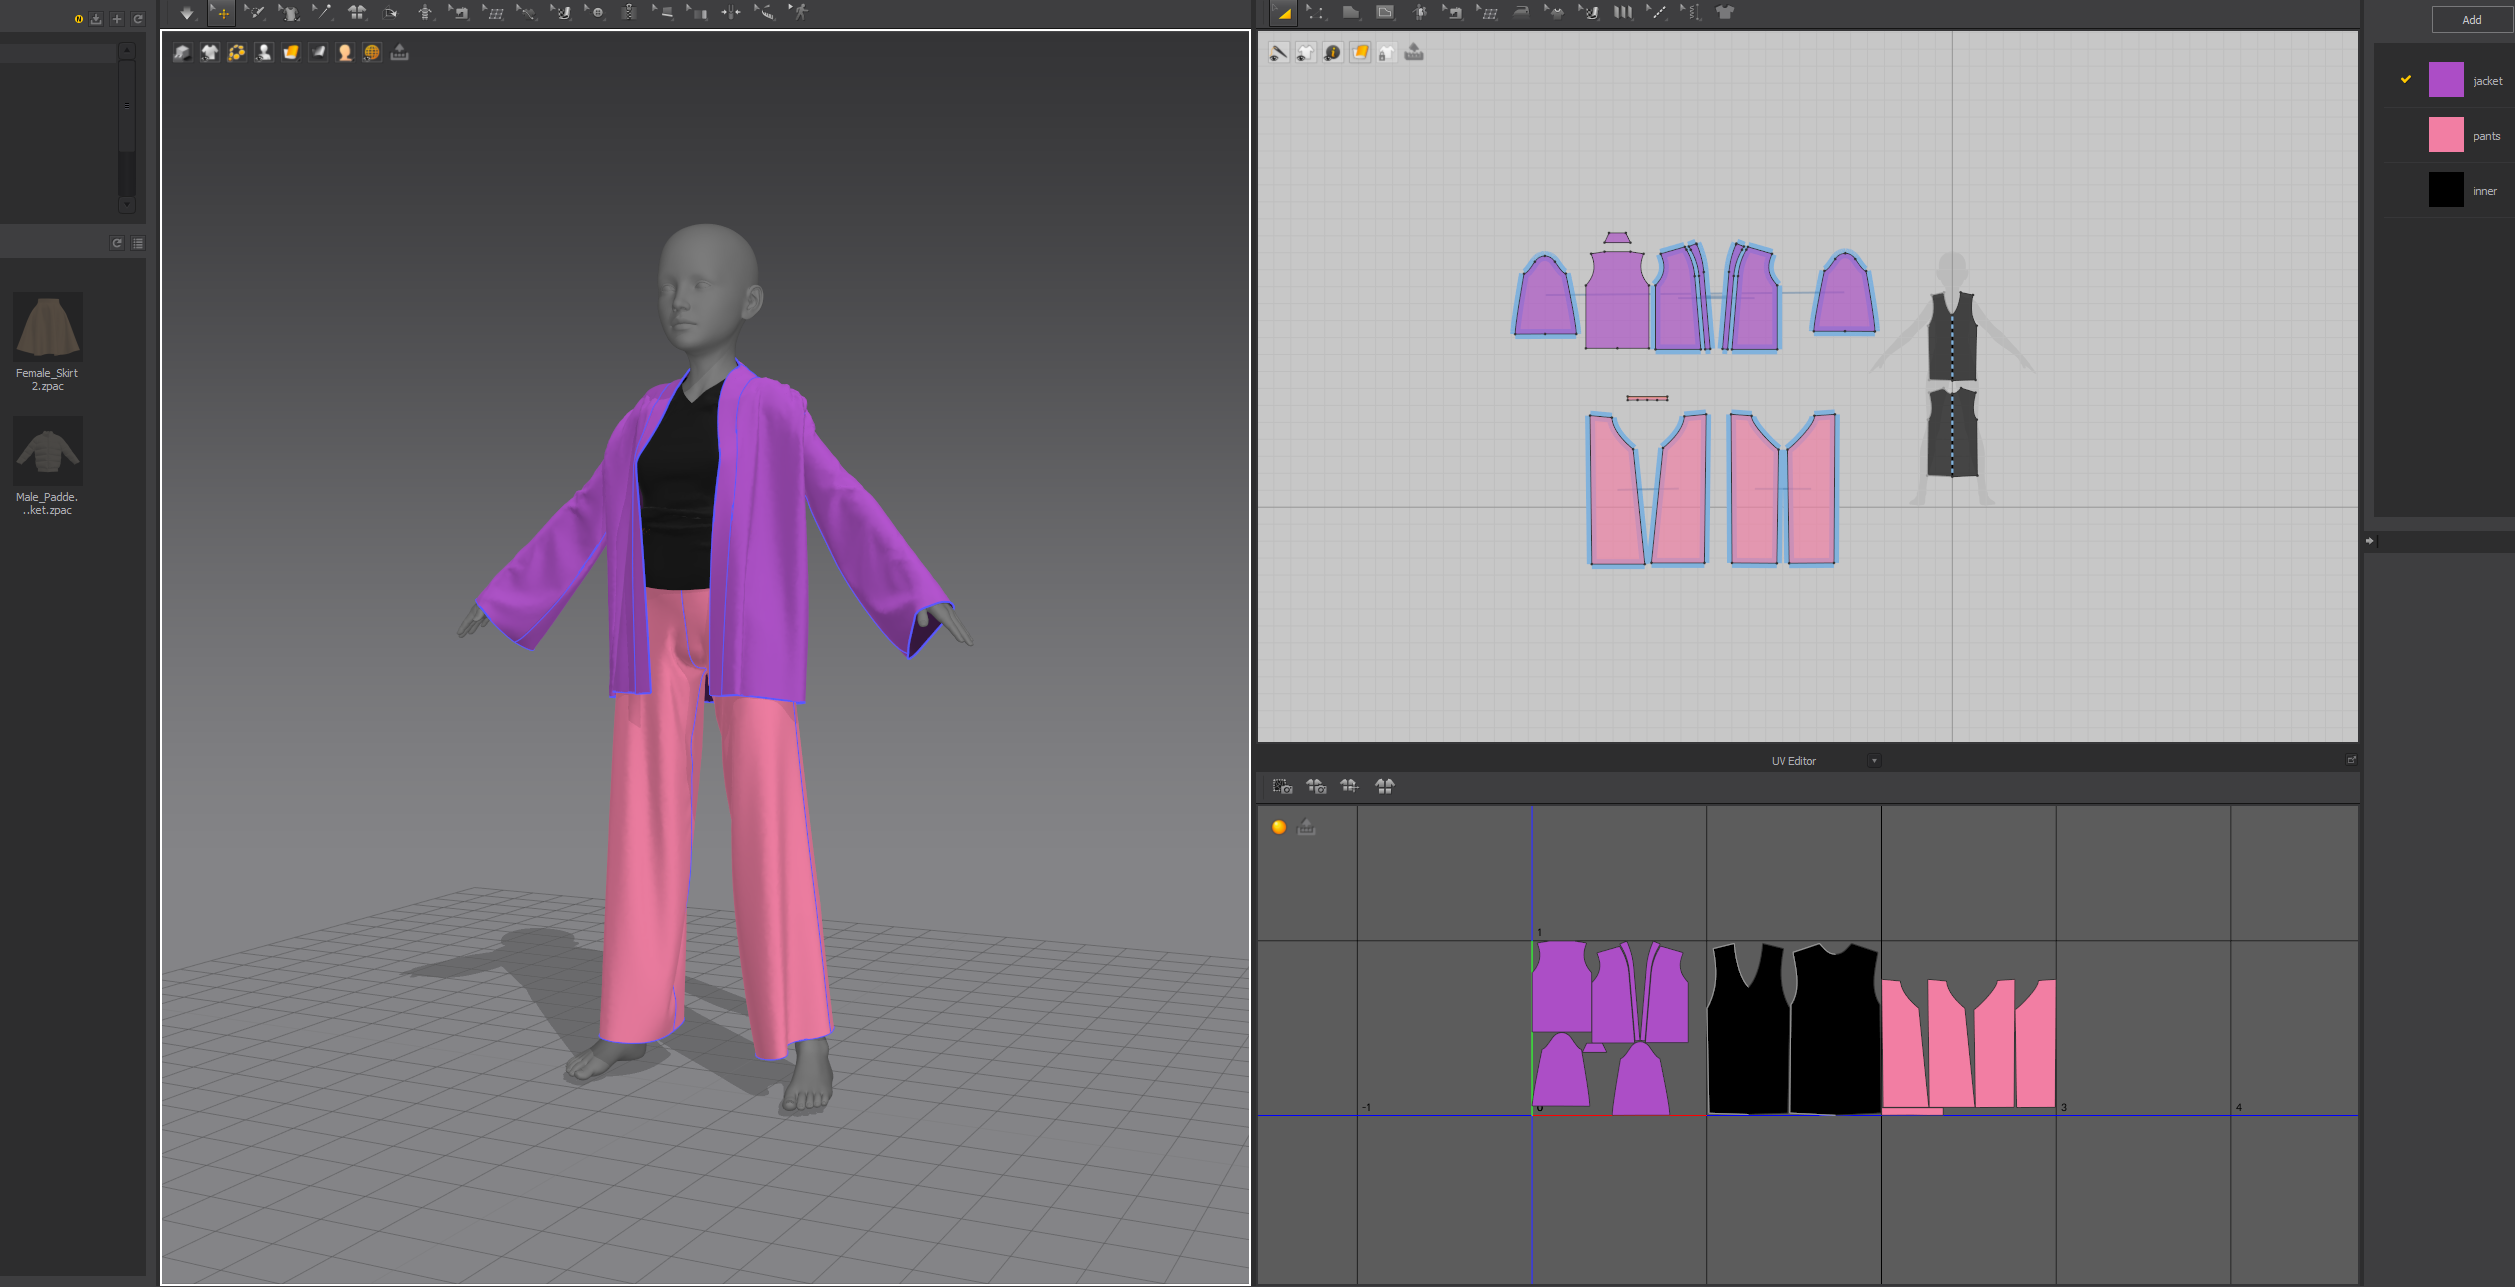Viewport: 2515px width, 1287px height.
Task: Open the Female_Skirt2.zpac thumbnail
Action: coord(48,327)
